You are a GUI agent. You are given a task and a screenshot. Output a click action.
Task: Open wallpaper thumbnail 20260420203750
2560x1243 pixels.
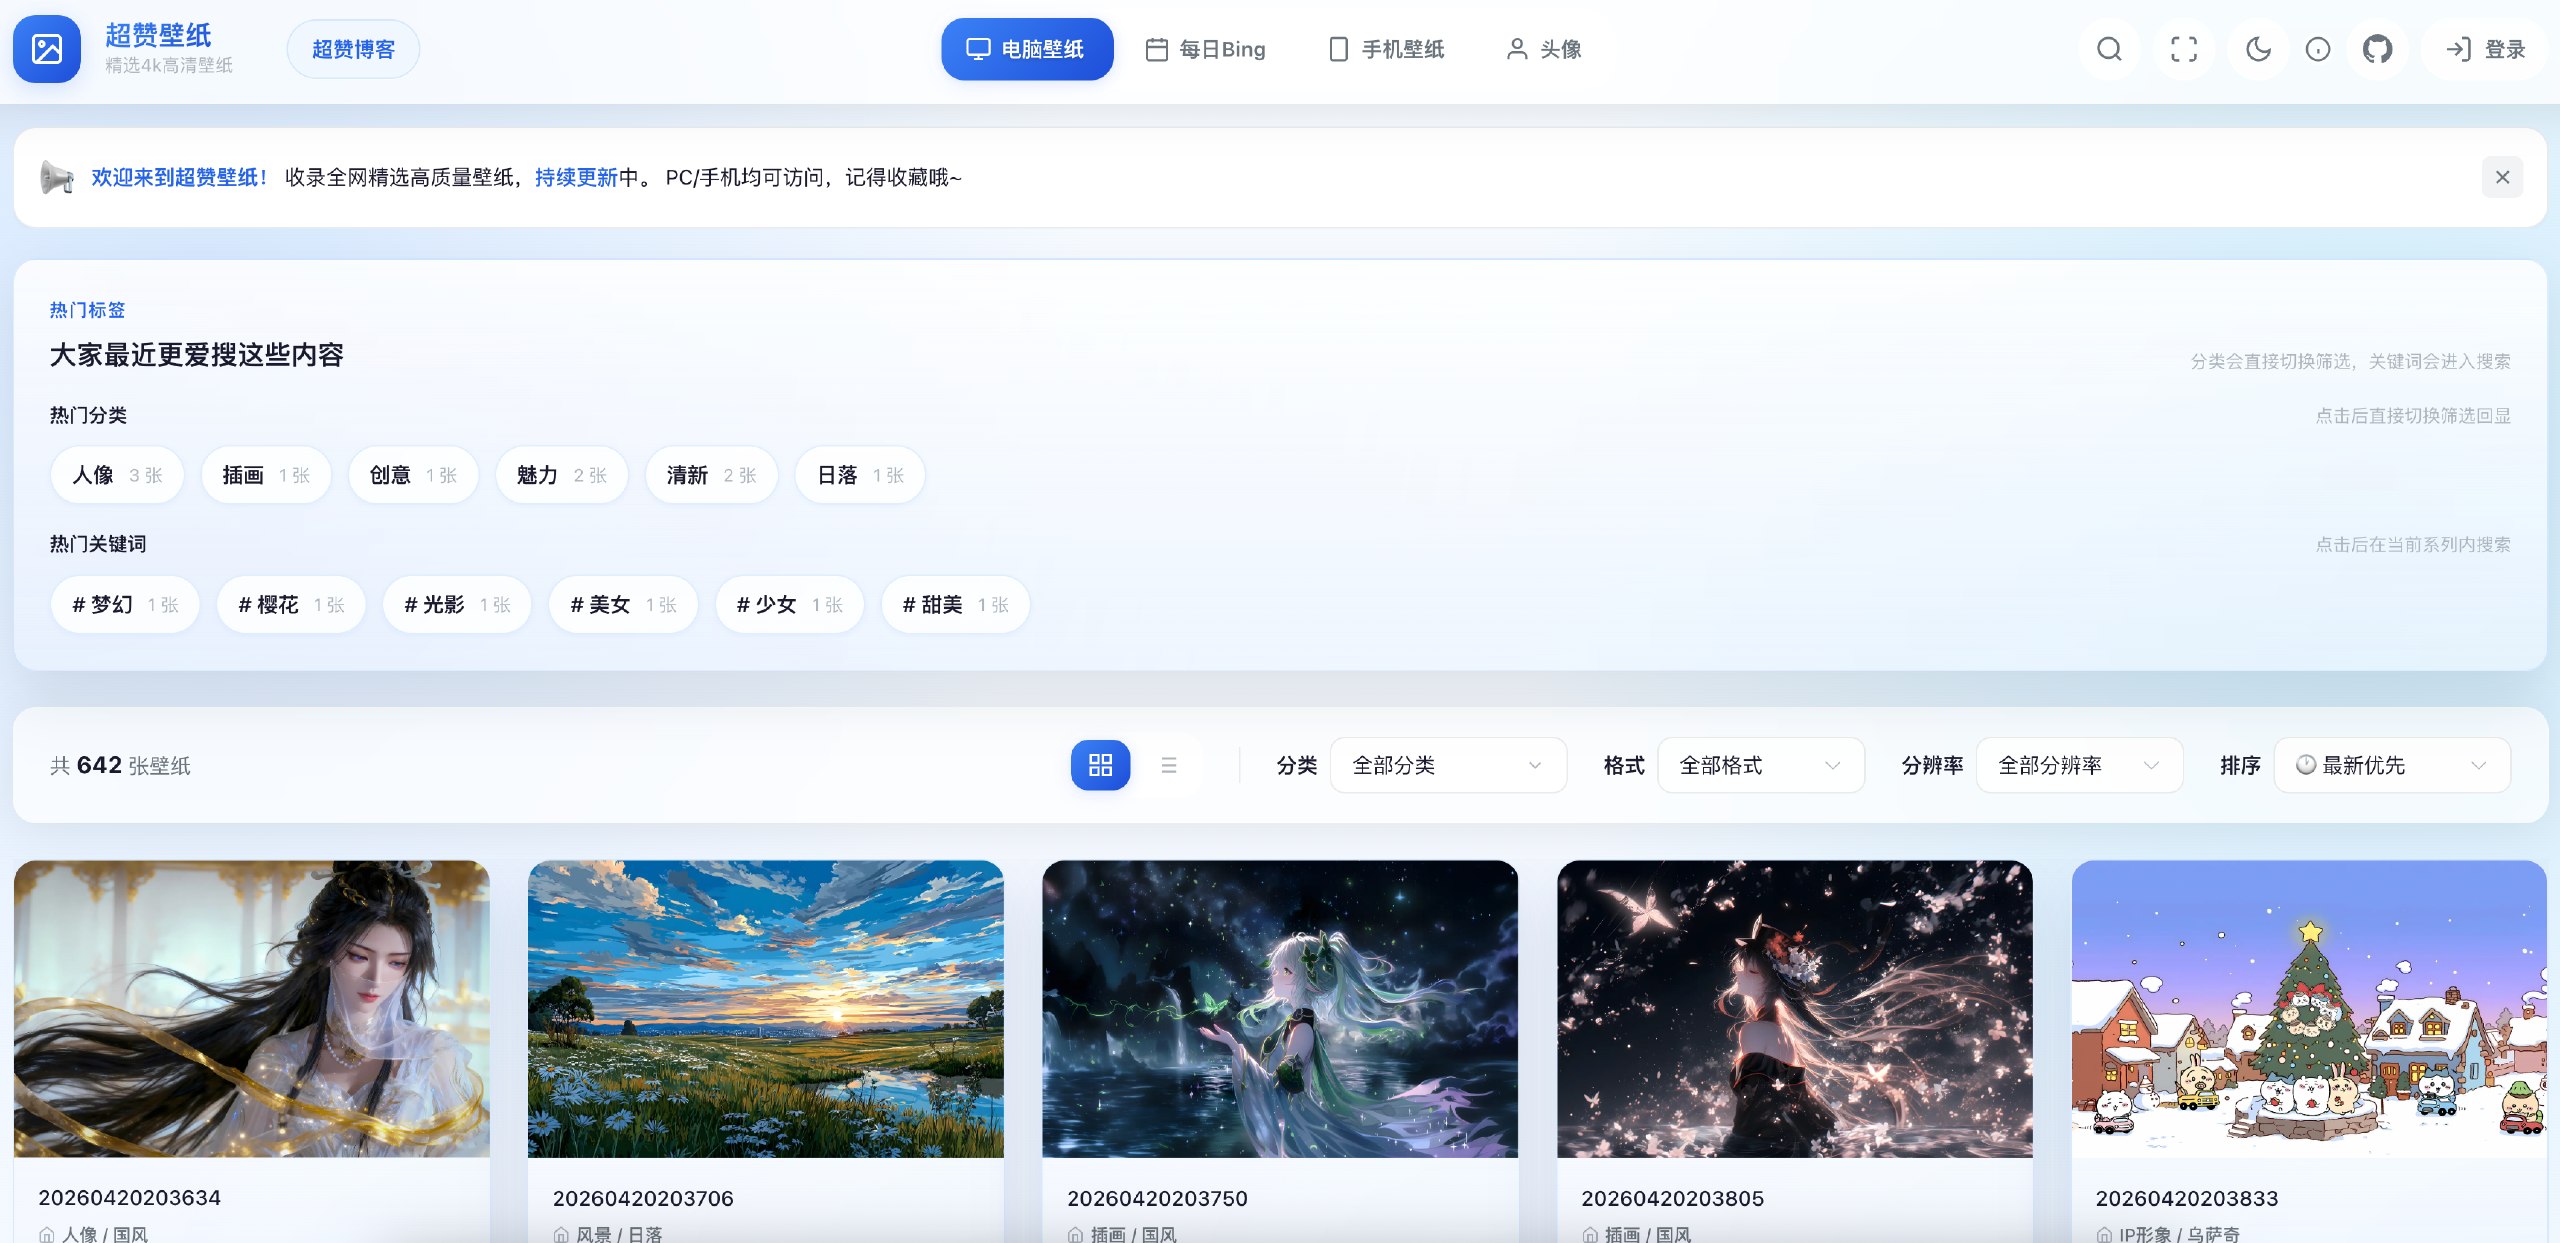[1280, 1009]
